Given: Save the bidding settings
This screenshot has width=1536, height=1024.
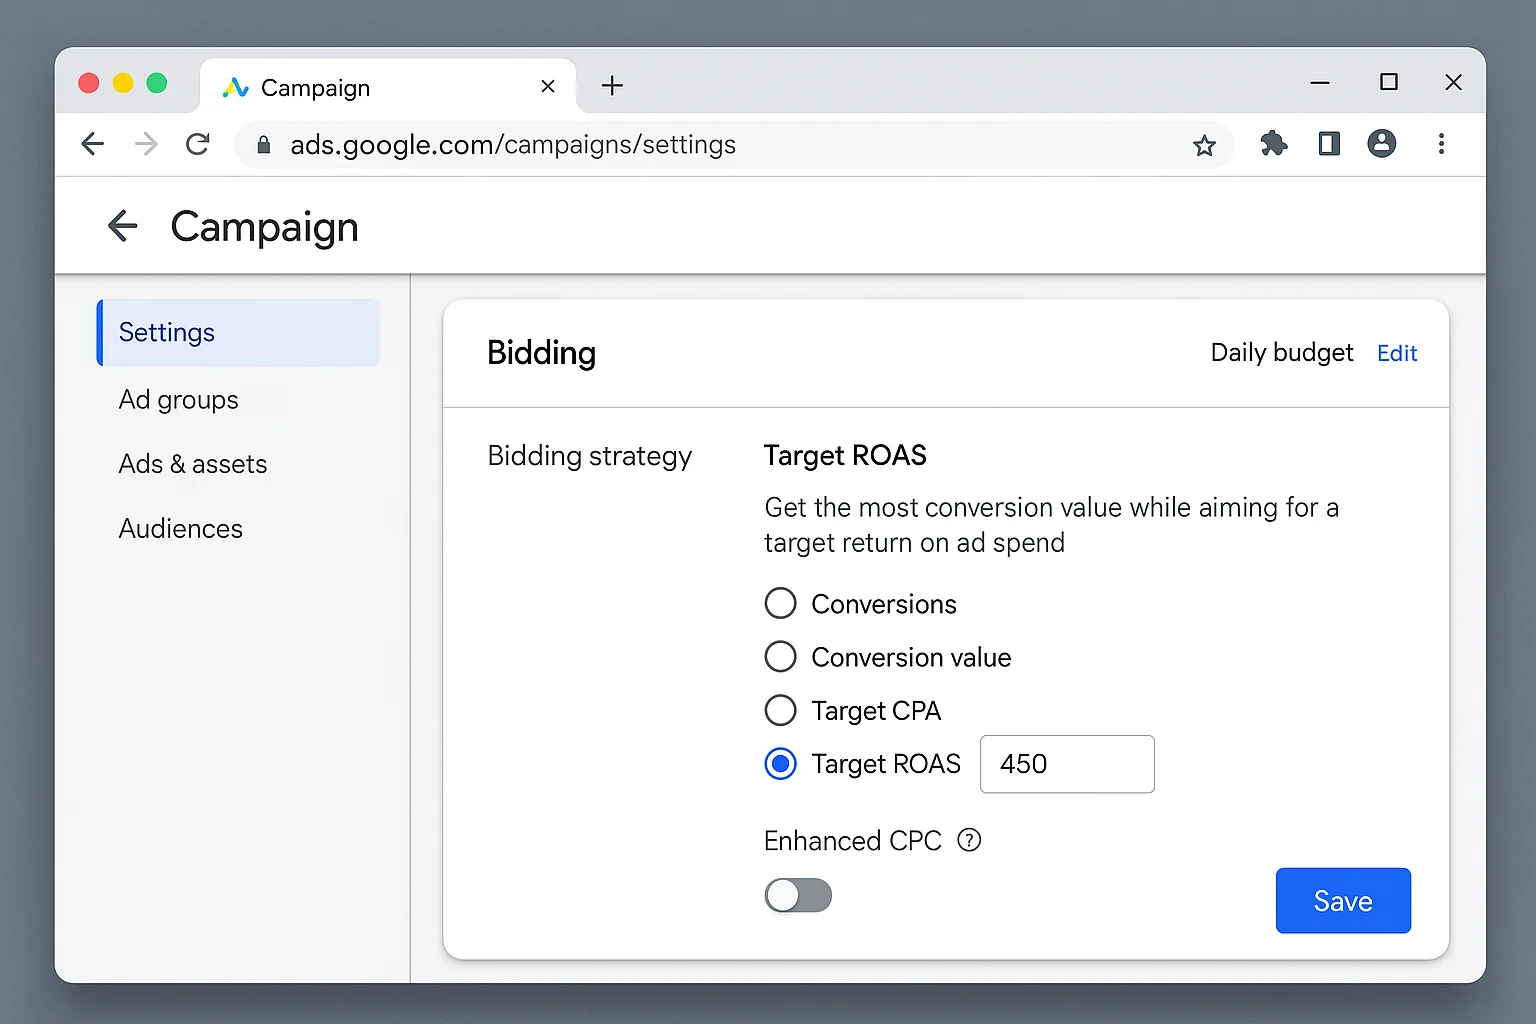Looking at the screenshot, I should pos(1343,900).
